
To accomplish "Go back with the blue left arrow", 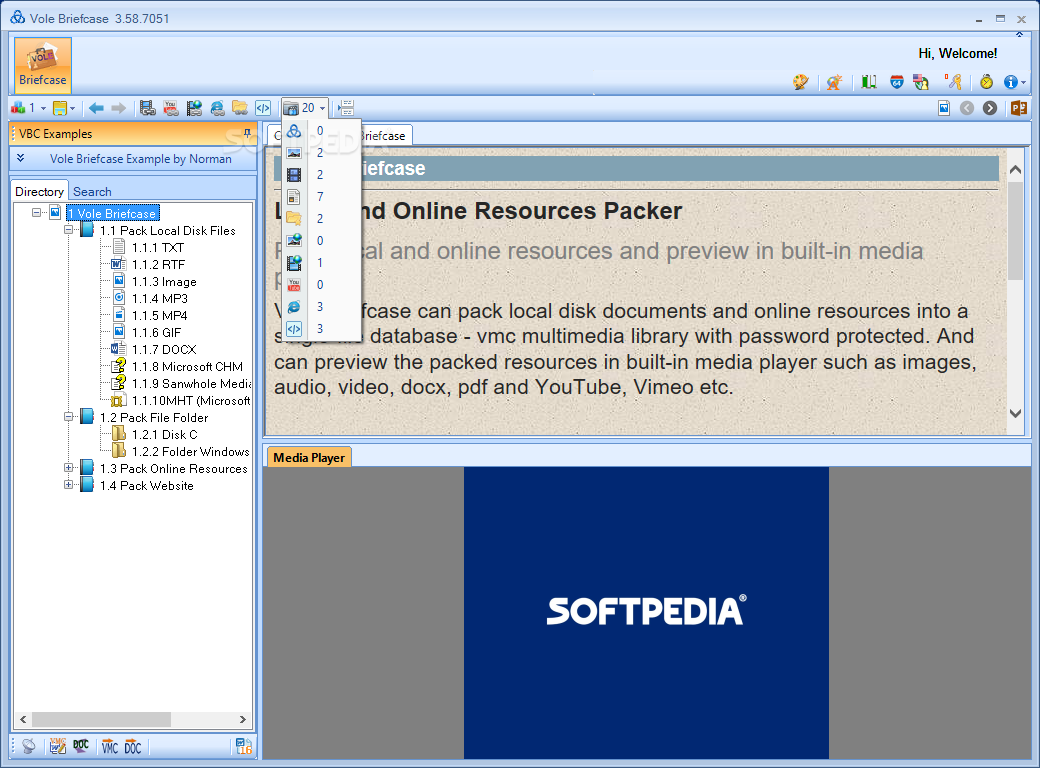I will click(96, 108).
